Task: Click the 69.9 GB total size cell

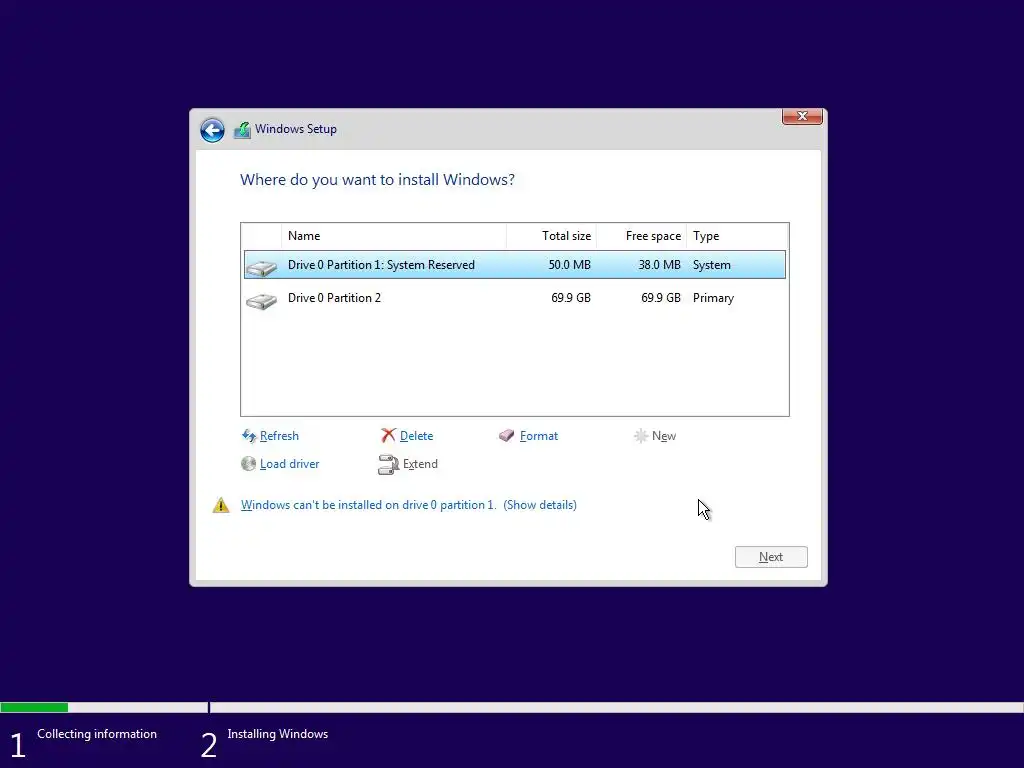Action: [571, 298]
